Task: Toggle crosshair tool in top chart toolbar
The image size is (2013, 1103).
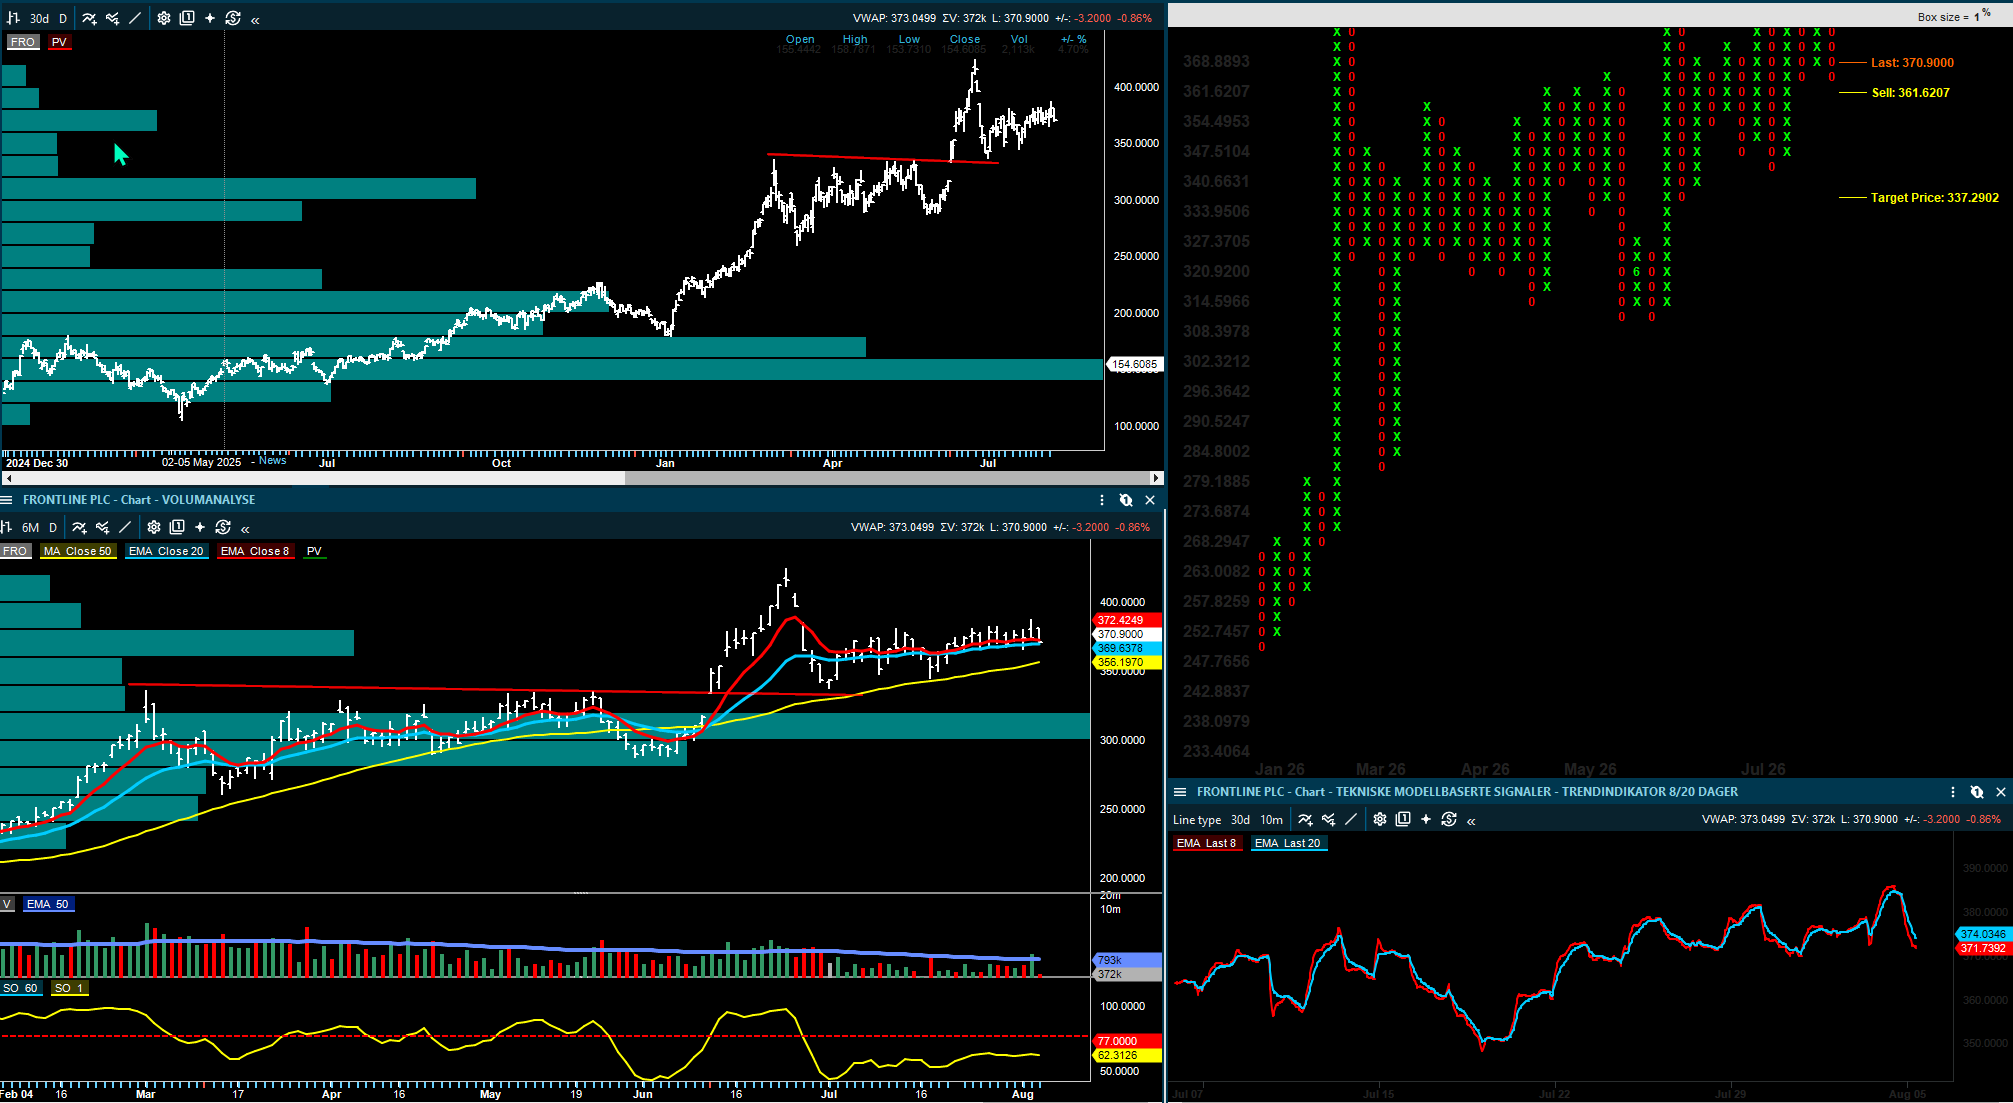Action: pyautogui.click(x=210, y=18)
